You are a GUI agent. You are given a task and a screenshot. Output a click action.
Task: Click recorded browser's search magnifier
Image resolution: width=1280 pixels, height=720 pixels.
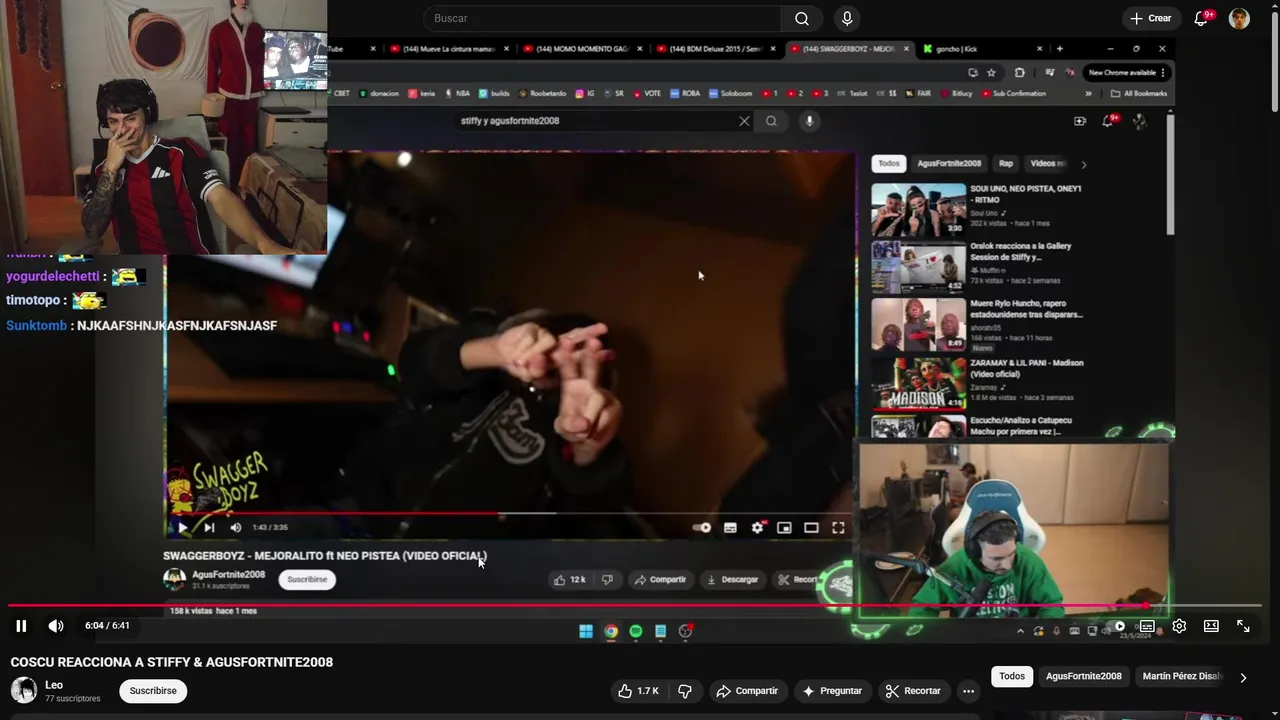coord(771,121)
